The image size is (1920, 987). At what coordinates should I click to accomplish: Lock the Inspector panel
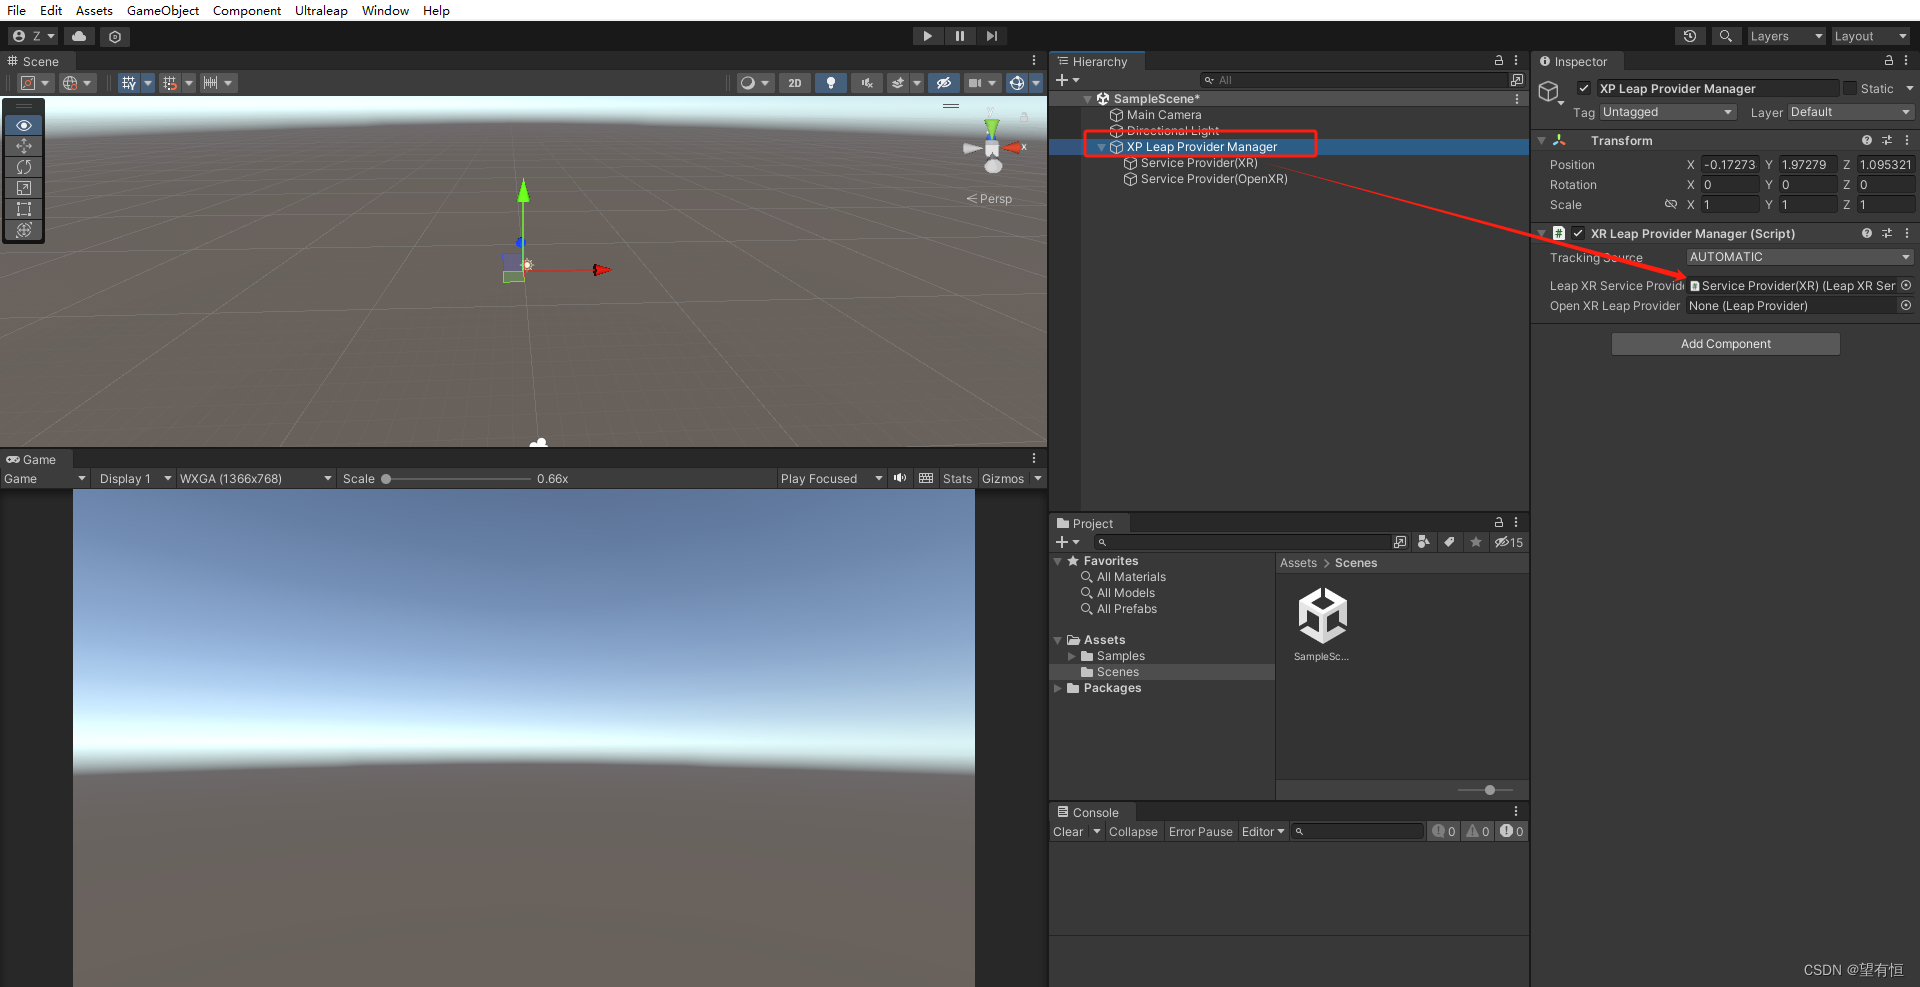coord(1888,61)
